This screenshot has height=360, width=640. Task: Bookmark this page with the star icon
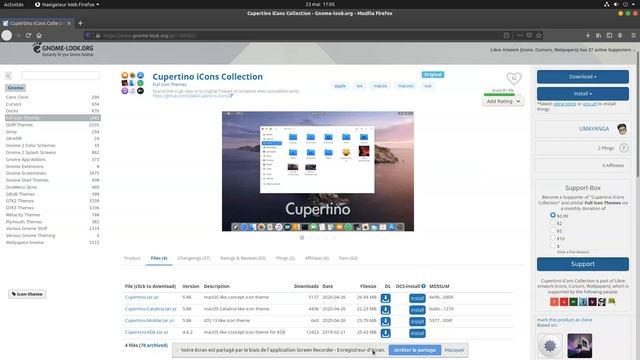[x=539, y=36]
